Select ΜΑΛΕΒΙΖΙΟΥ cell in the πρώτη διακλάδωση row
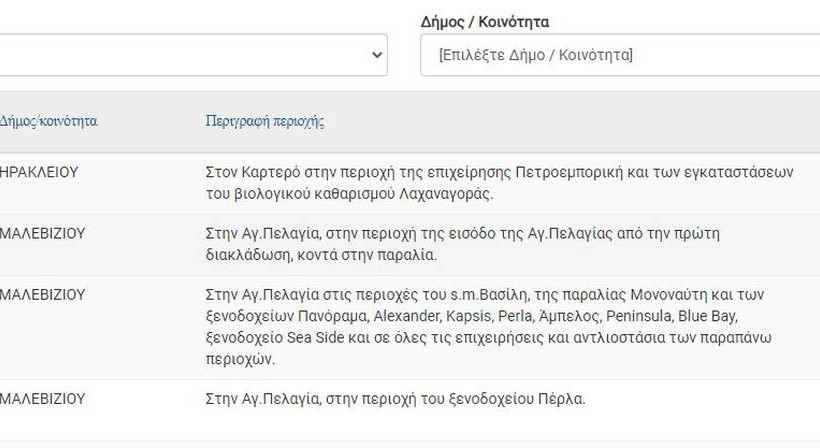This screenshot has height=448, width=820. point(43,233)
